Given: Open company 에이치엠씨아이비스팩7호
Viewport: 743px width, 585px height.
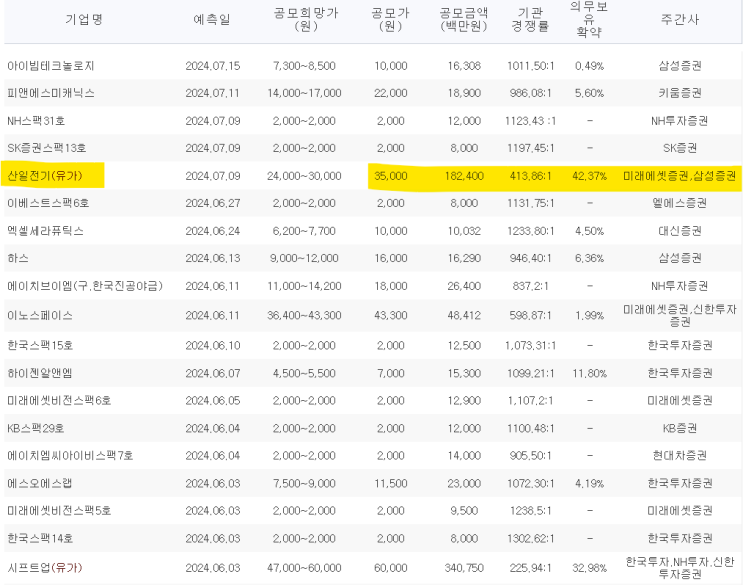Looking at the screenshot, I should [70, 455].
